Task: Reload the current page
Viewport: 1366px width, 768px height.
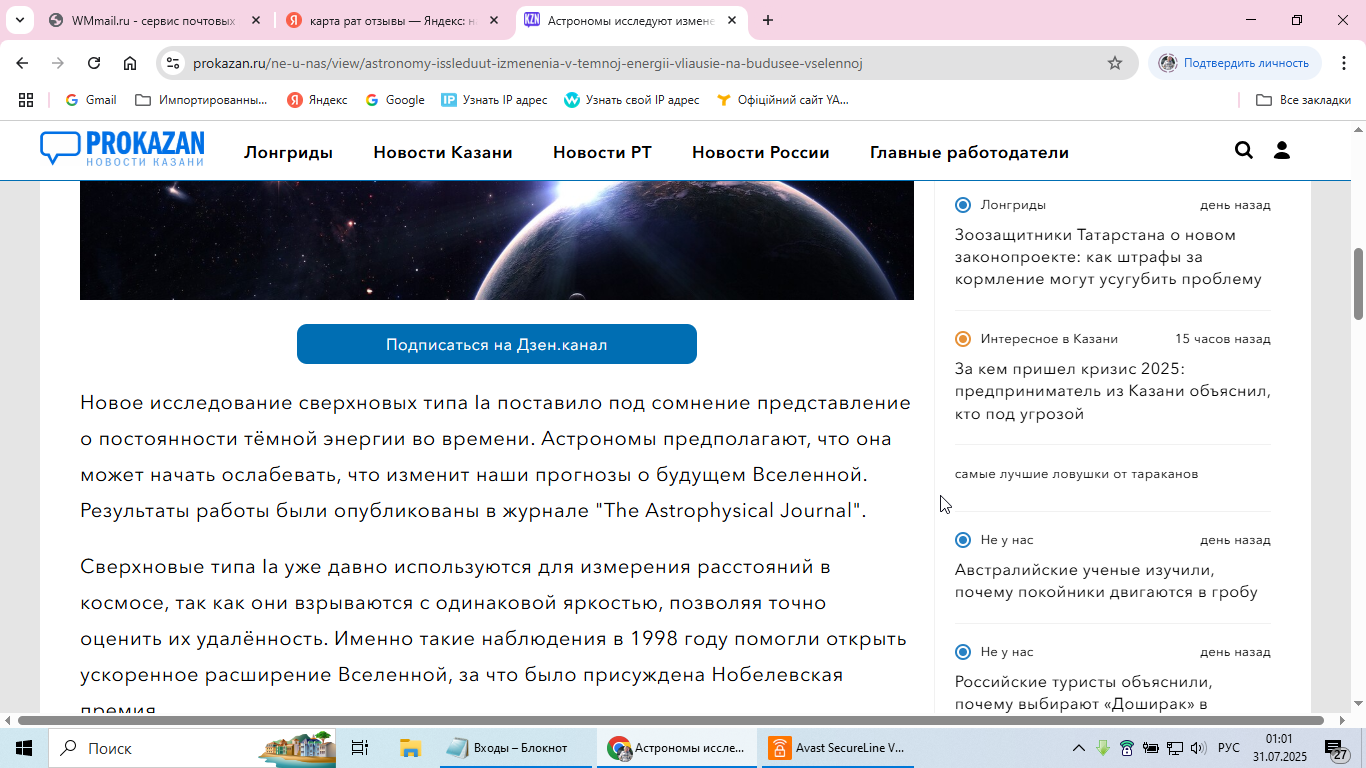Action: point(94,63)
